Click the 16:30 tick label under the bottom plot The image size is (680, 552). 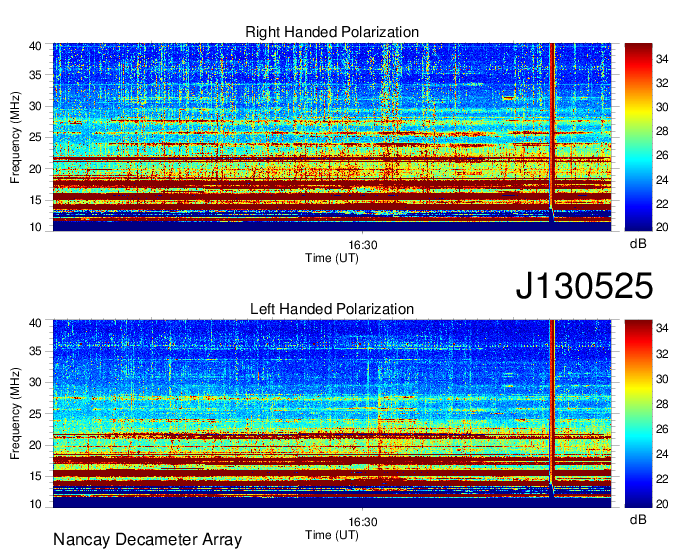tap(363, 522)
